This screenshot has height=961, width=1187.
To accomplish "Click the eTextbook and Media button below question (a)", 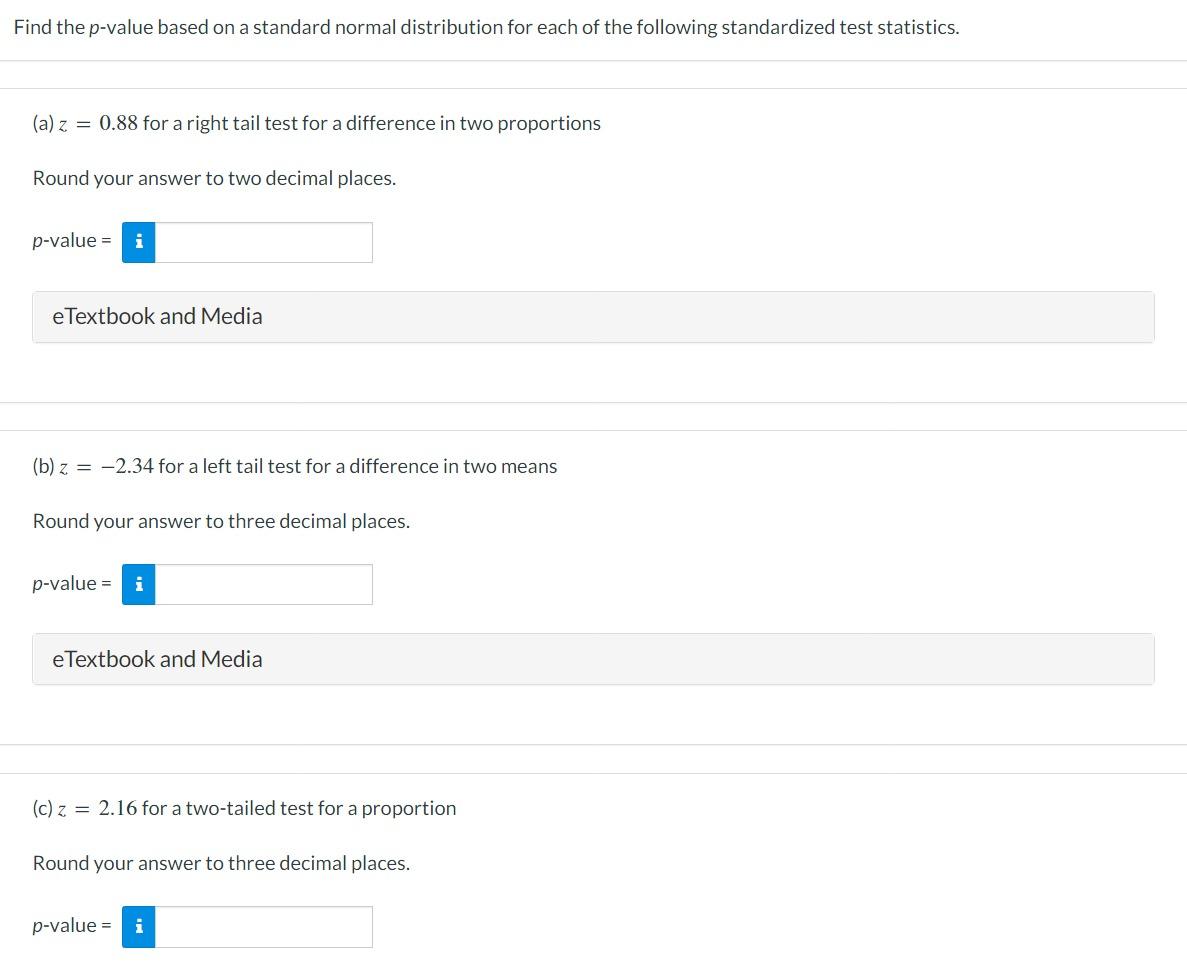I will 157,317.
